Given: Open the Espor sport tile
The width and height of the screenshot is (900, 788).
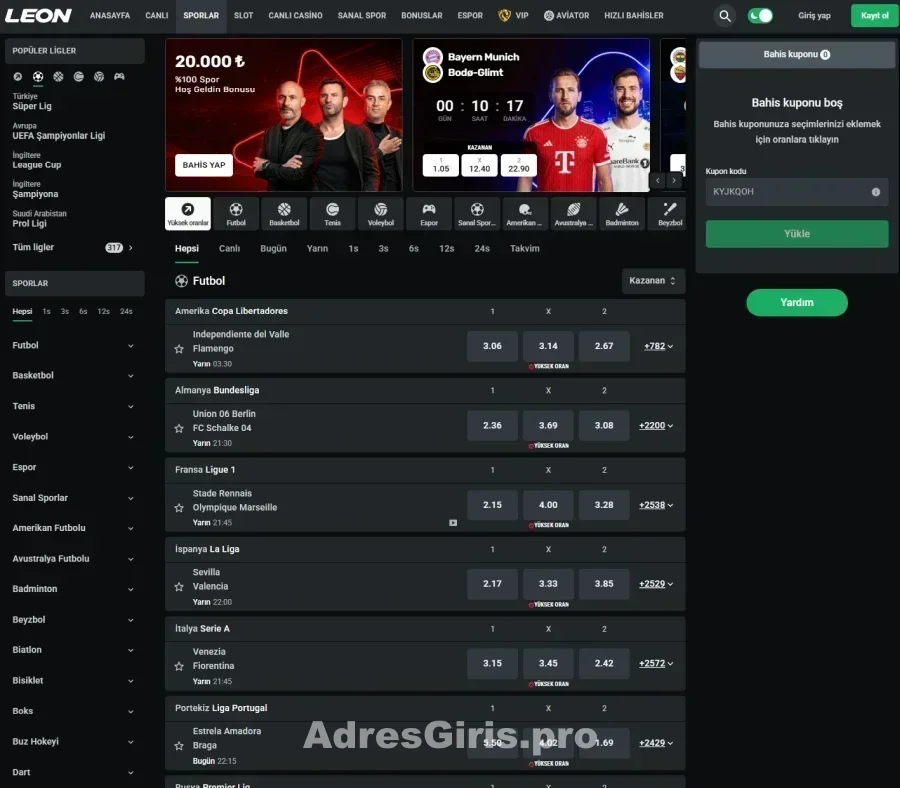Looking at the screenshot, I should coord(429,214).
